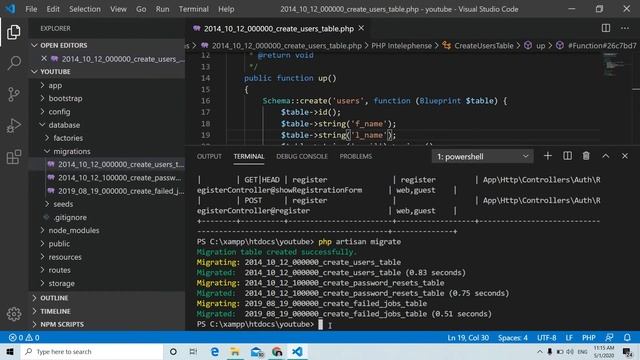Viewport: 640px width, 360px height.
Task: Expand the Timeline section
Action: coord(108,311)
